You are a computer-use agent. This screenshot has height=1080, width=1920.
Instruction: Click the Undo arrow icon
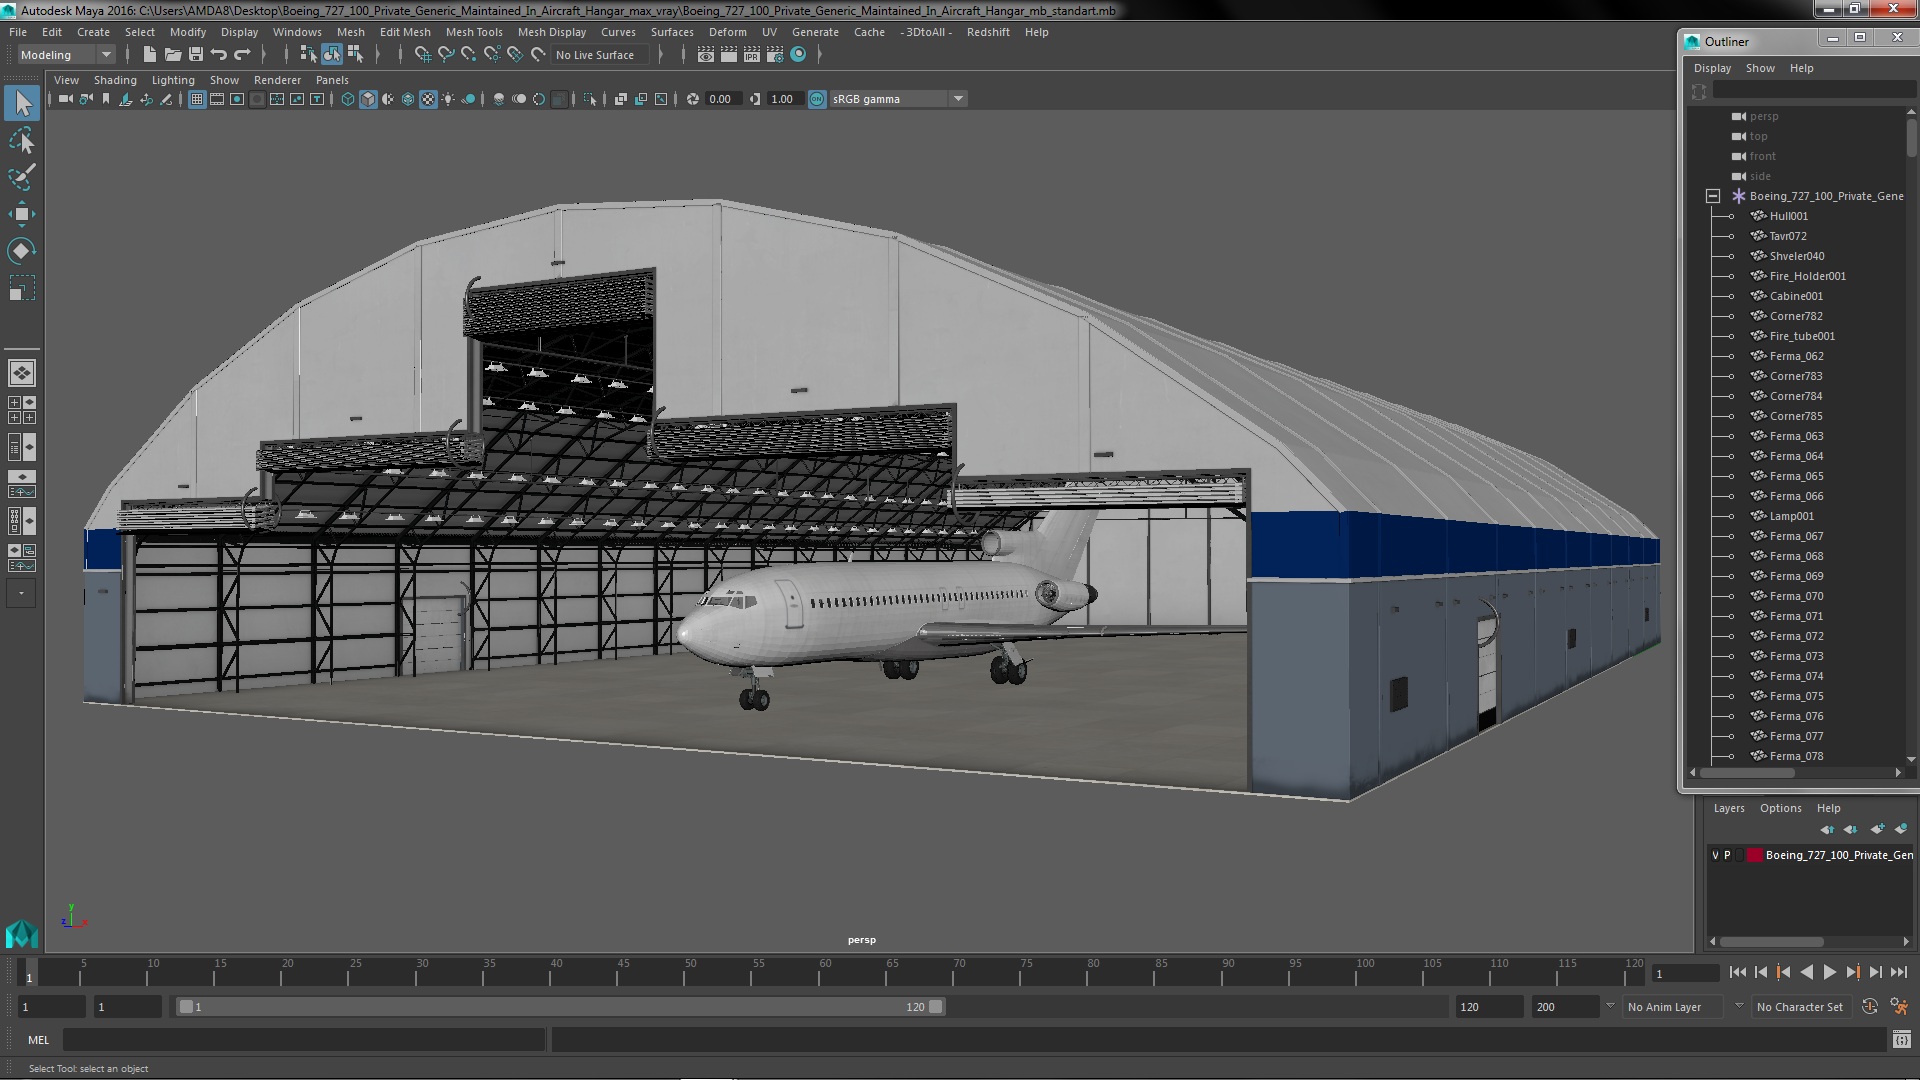pos(219,55)
